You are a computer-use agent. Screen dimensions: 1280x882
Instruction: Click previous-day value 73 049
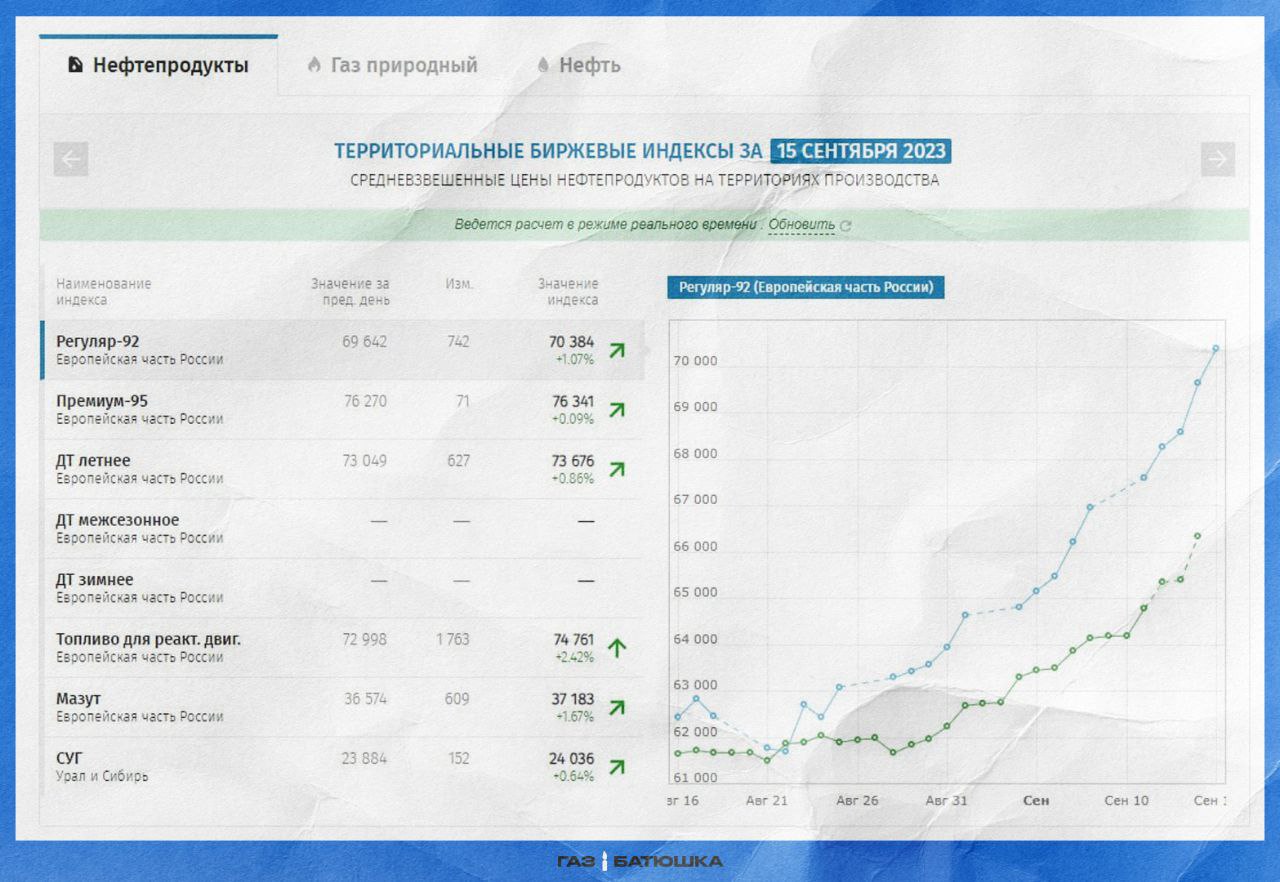click(365, 461)
